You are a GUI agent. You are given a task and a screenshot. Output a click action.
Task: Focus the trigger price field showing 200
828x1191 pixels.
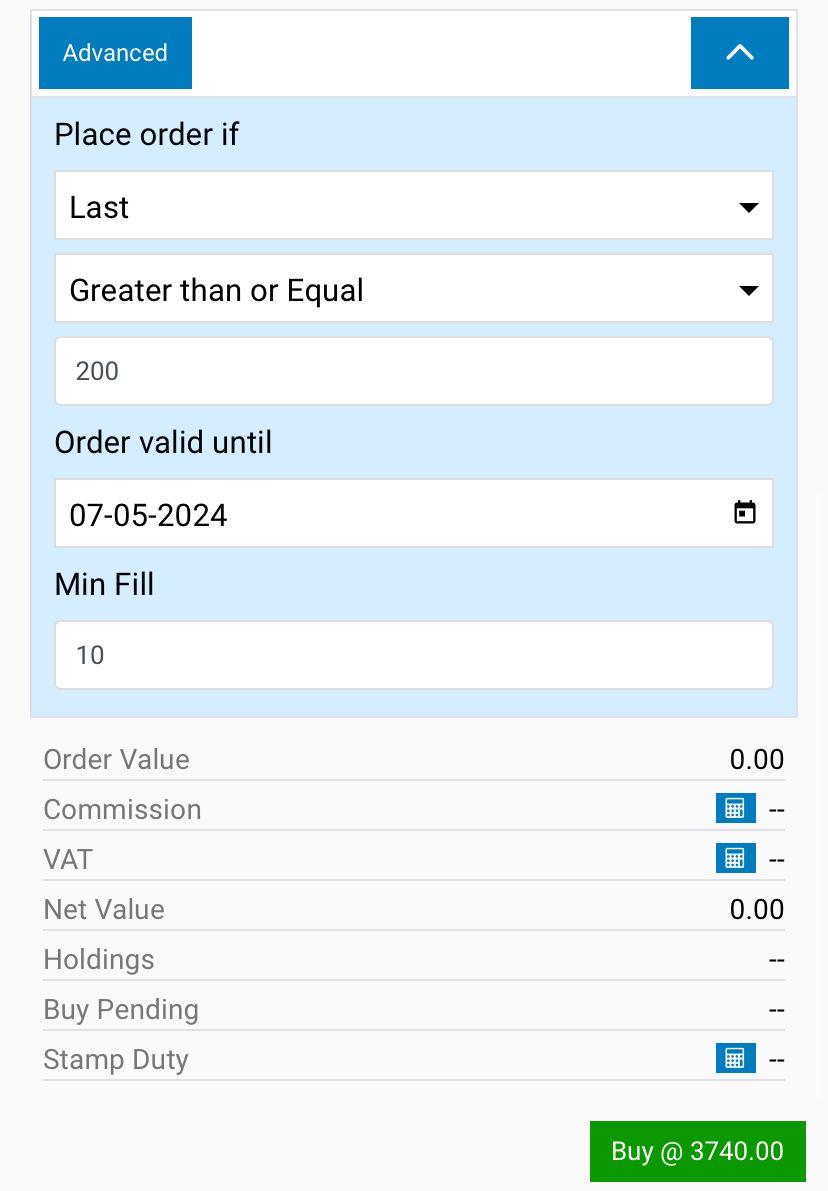point(414,371)
